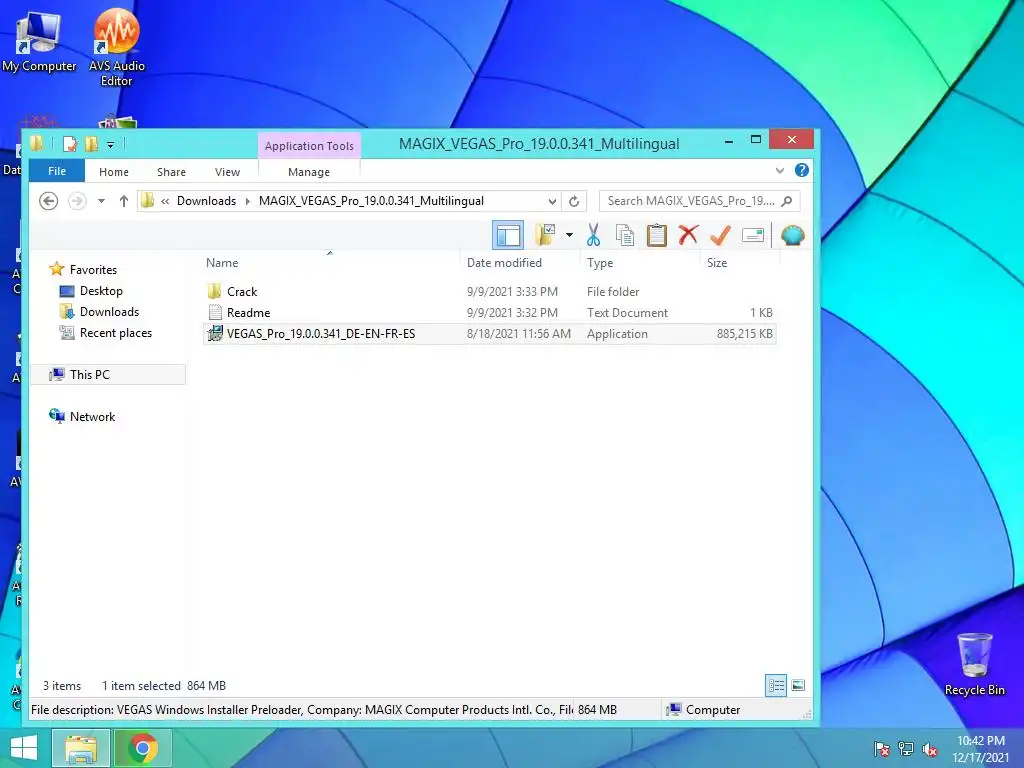Sort files by the Type column
1024x768 pixels.
click(x=600, y=263)
